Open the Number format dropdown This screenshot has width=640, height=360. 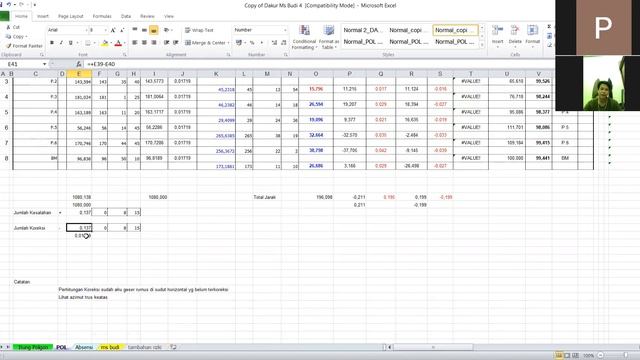285,30
